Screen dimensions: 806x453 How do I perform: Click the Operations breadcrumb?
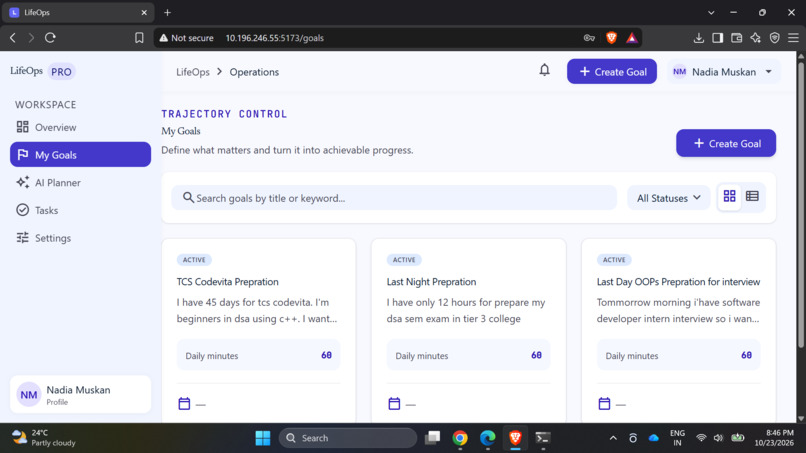254,72
